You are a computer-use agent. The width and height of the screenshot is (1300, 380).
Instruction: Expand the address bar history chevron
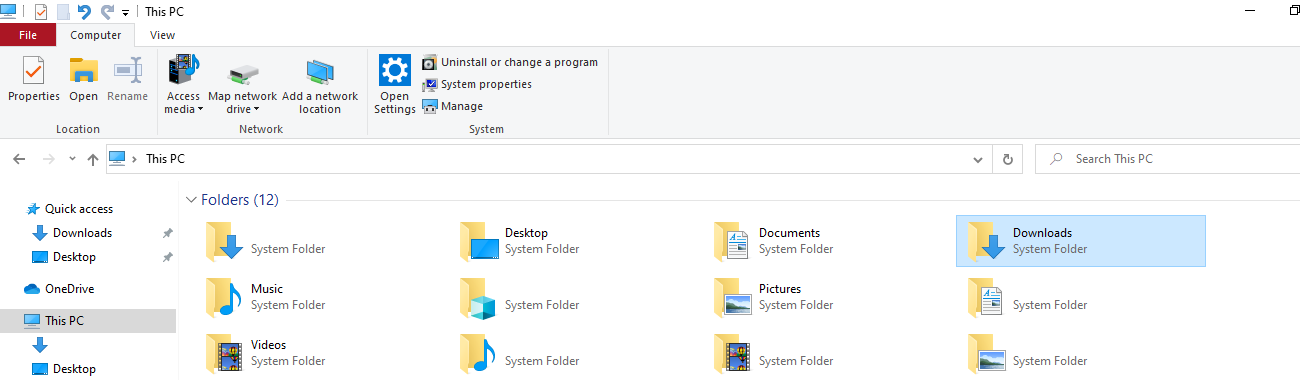click(979, 159)
